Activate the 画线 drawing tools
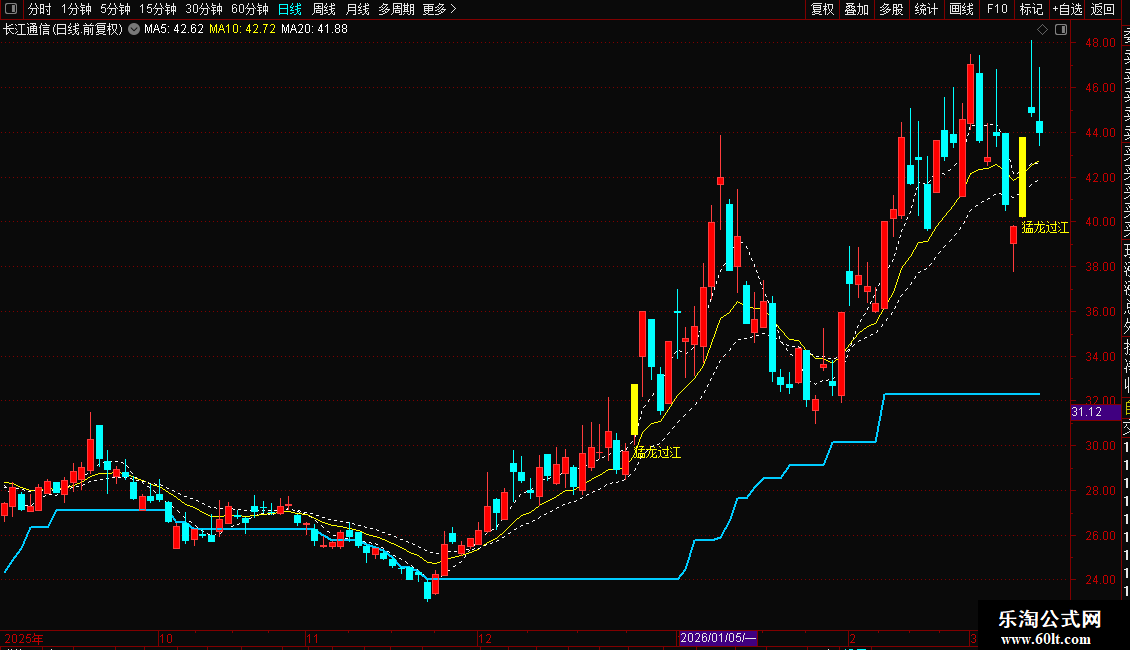 pos(961,9)
